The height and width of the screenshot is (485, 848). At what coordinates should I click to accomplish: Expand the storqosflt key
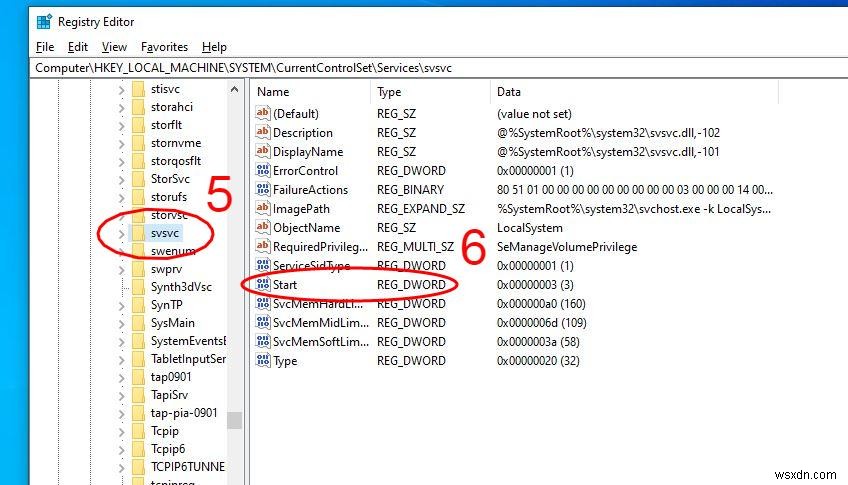[x=122, y=161]
